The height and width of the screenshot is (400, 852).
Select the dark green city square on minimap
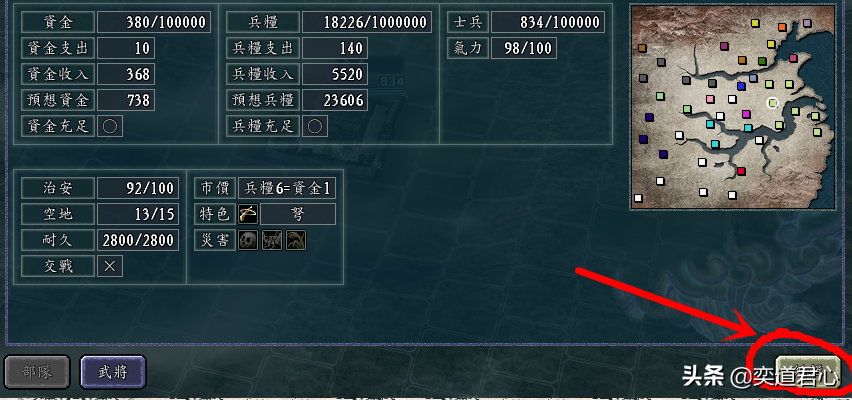coord(762,61)
